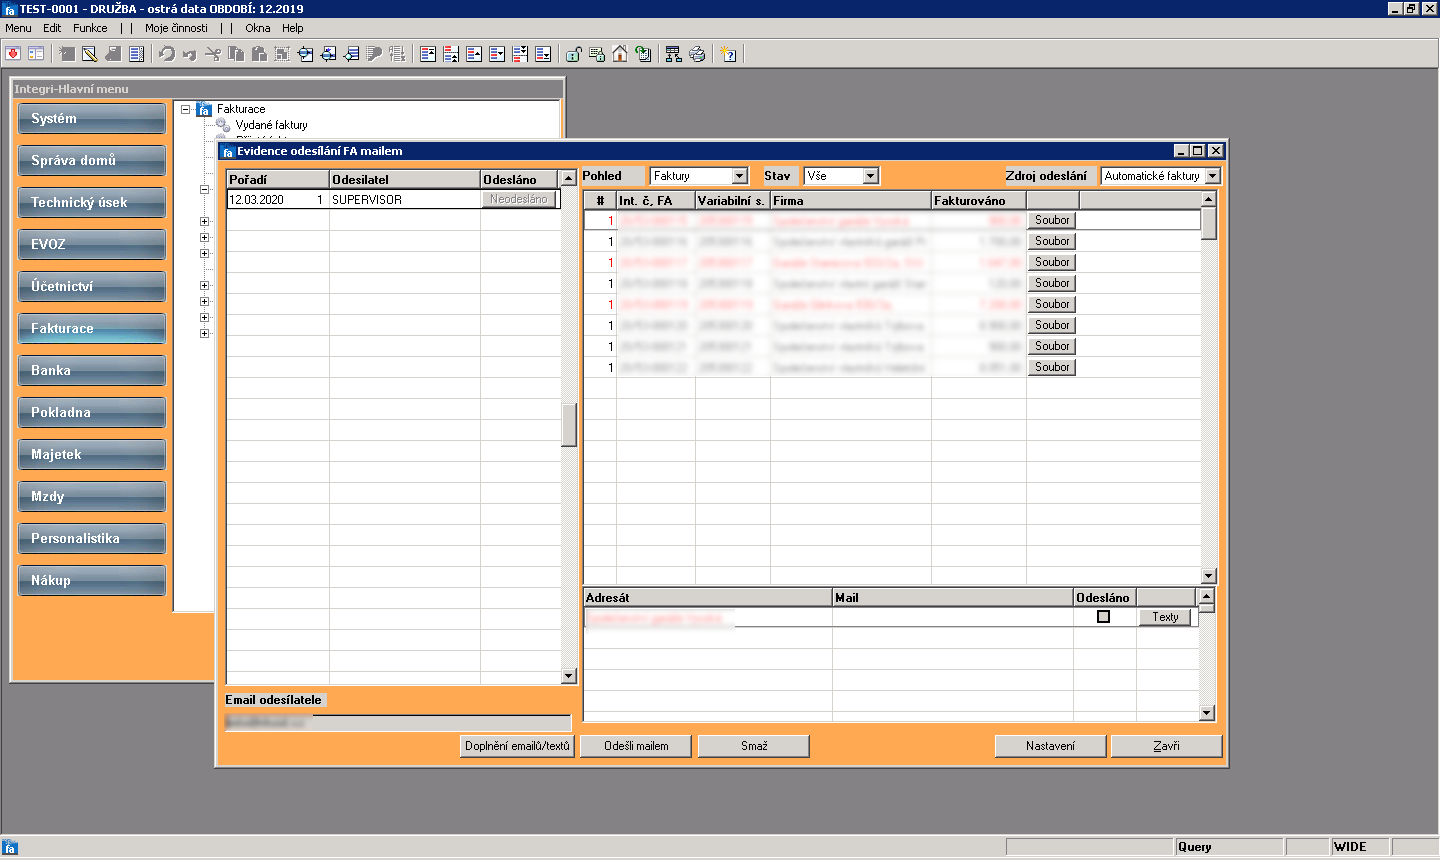Click the Email odesílatele input field
The image size is (1440, 860).
[398, 723]
